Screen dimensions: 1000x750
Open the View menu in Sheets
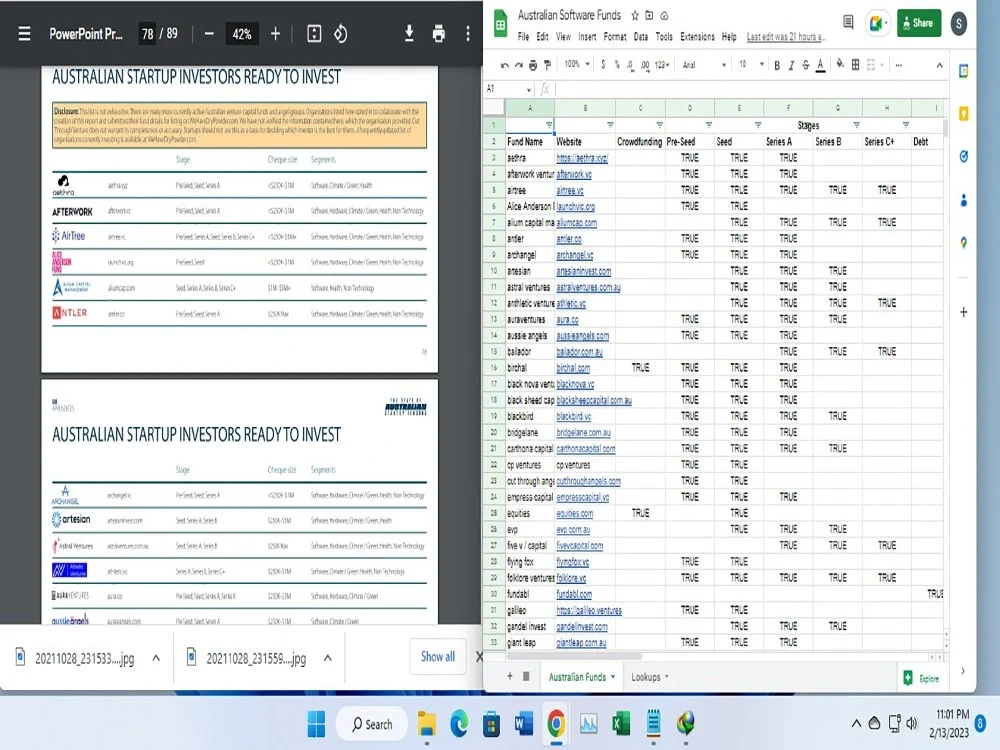click(563, 37)
